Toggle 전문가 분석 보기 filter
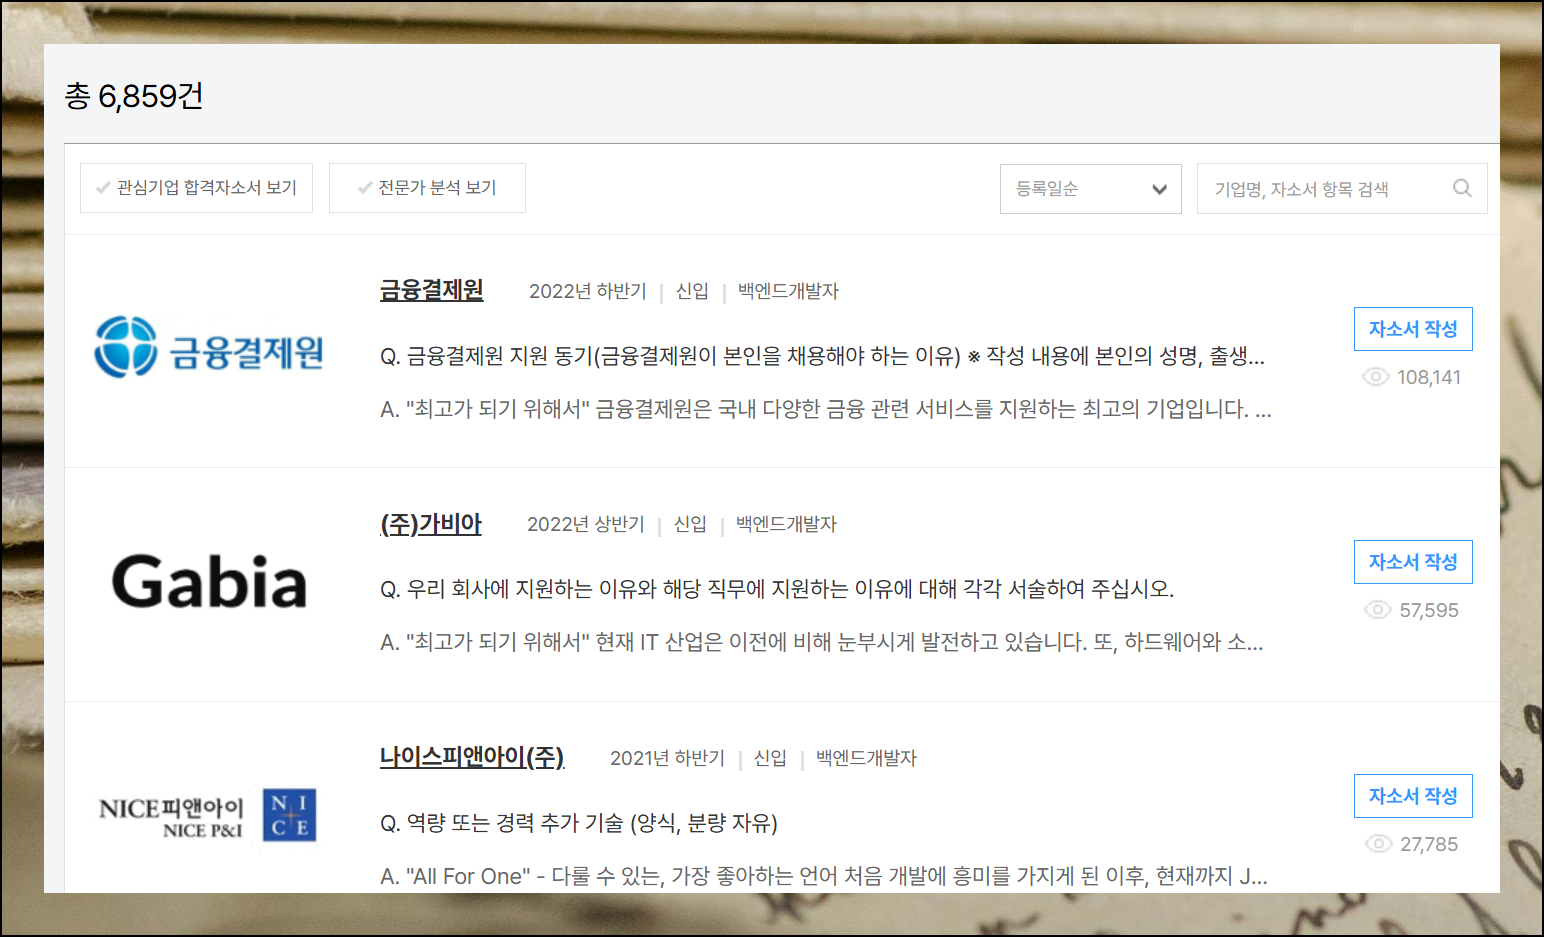The height and width of the screenshot is (937, 1544). 427,188
